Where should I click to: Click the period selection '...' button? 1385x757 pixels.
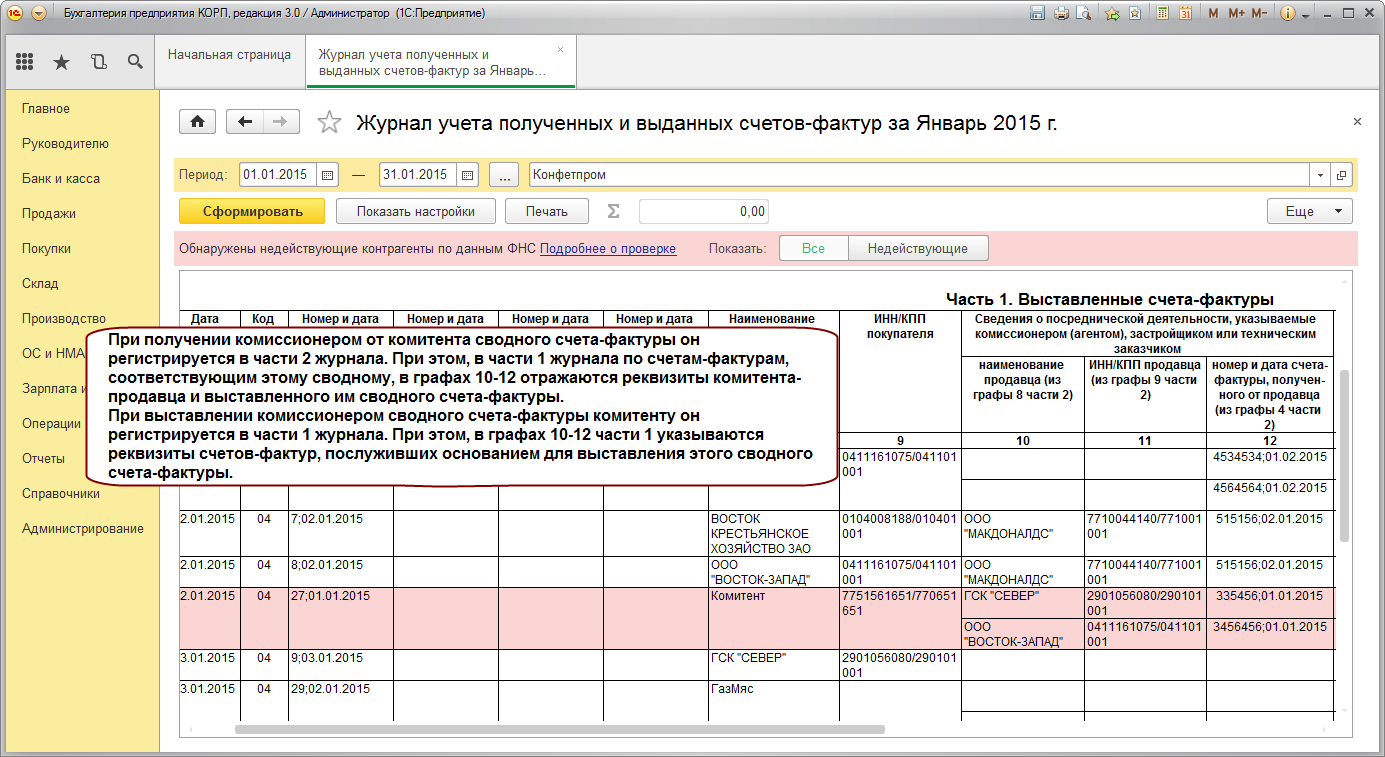504,174
